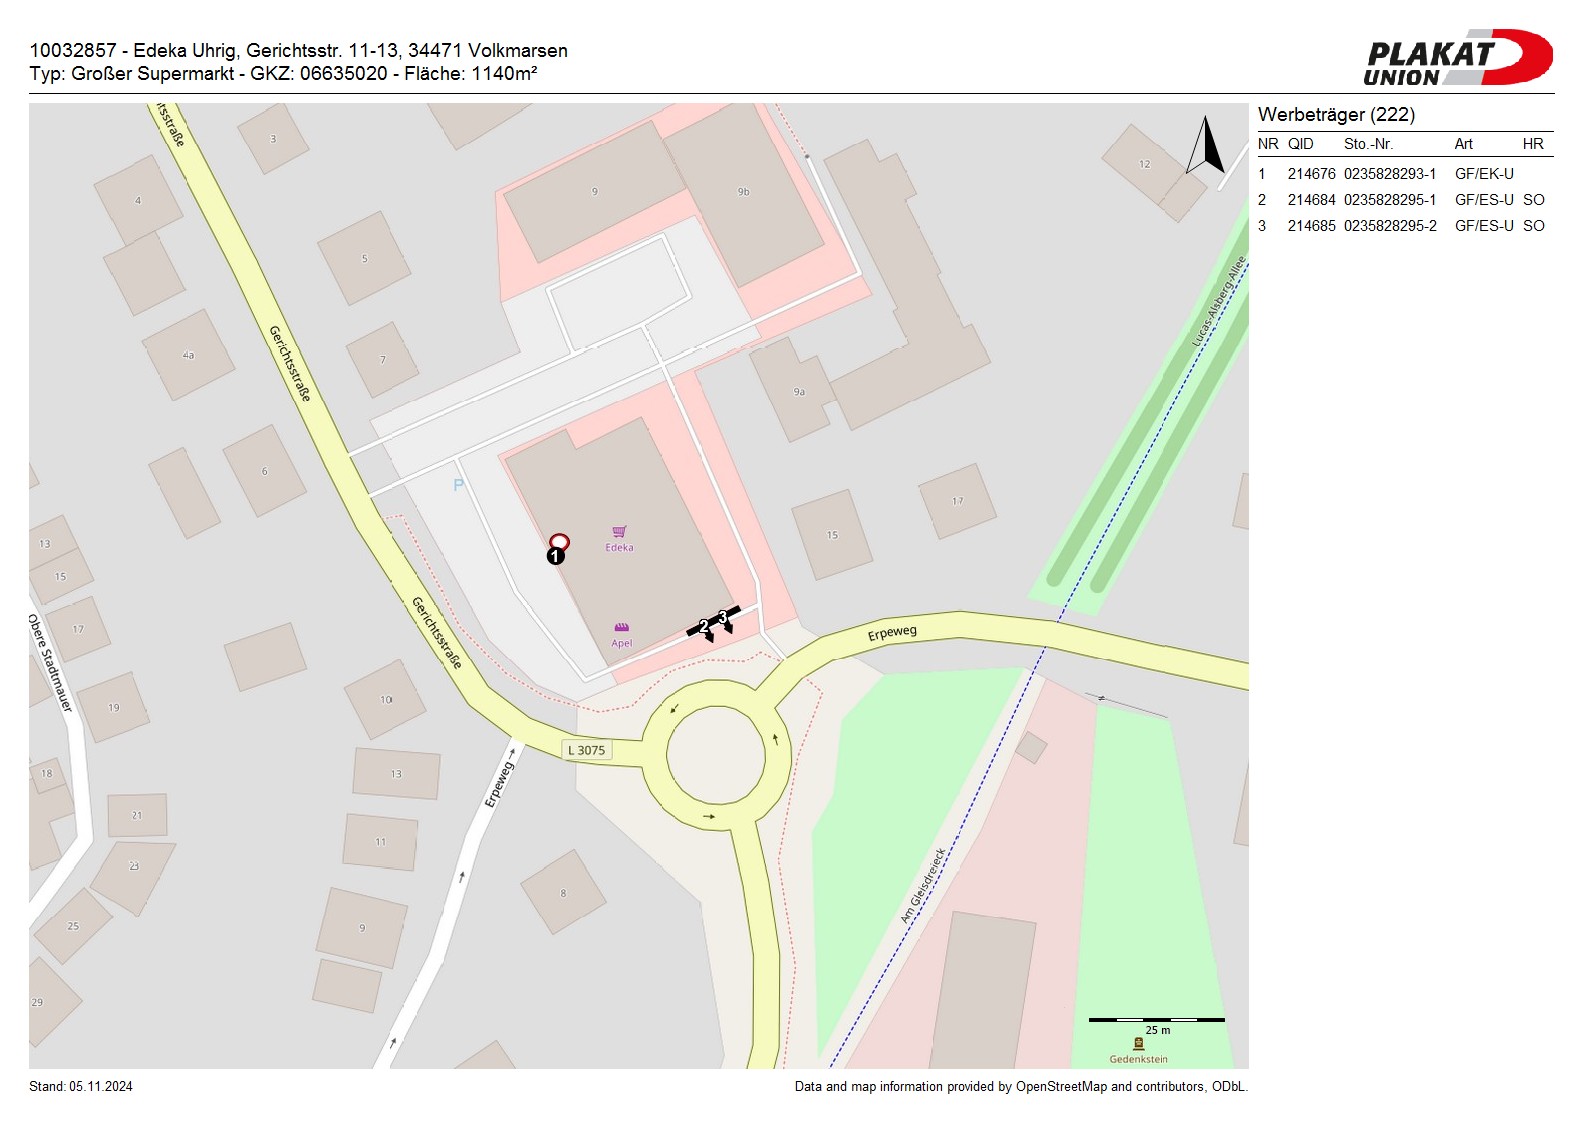Select table row with QID 214684
The width and height of the screenshot is (1587, 1123).
(1404, 200)
